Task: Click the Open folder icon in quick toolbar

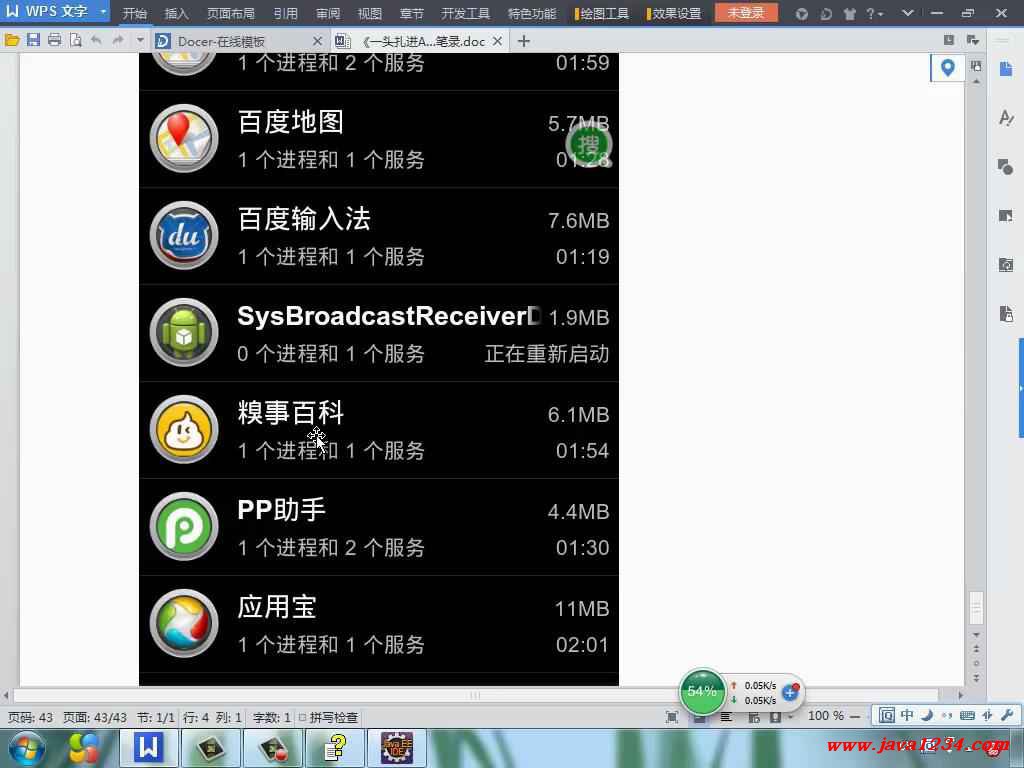Action: click(x=12, y=40)
